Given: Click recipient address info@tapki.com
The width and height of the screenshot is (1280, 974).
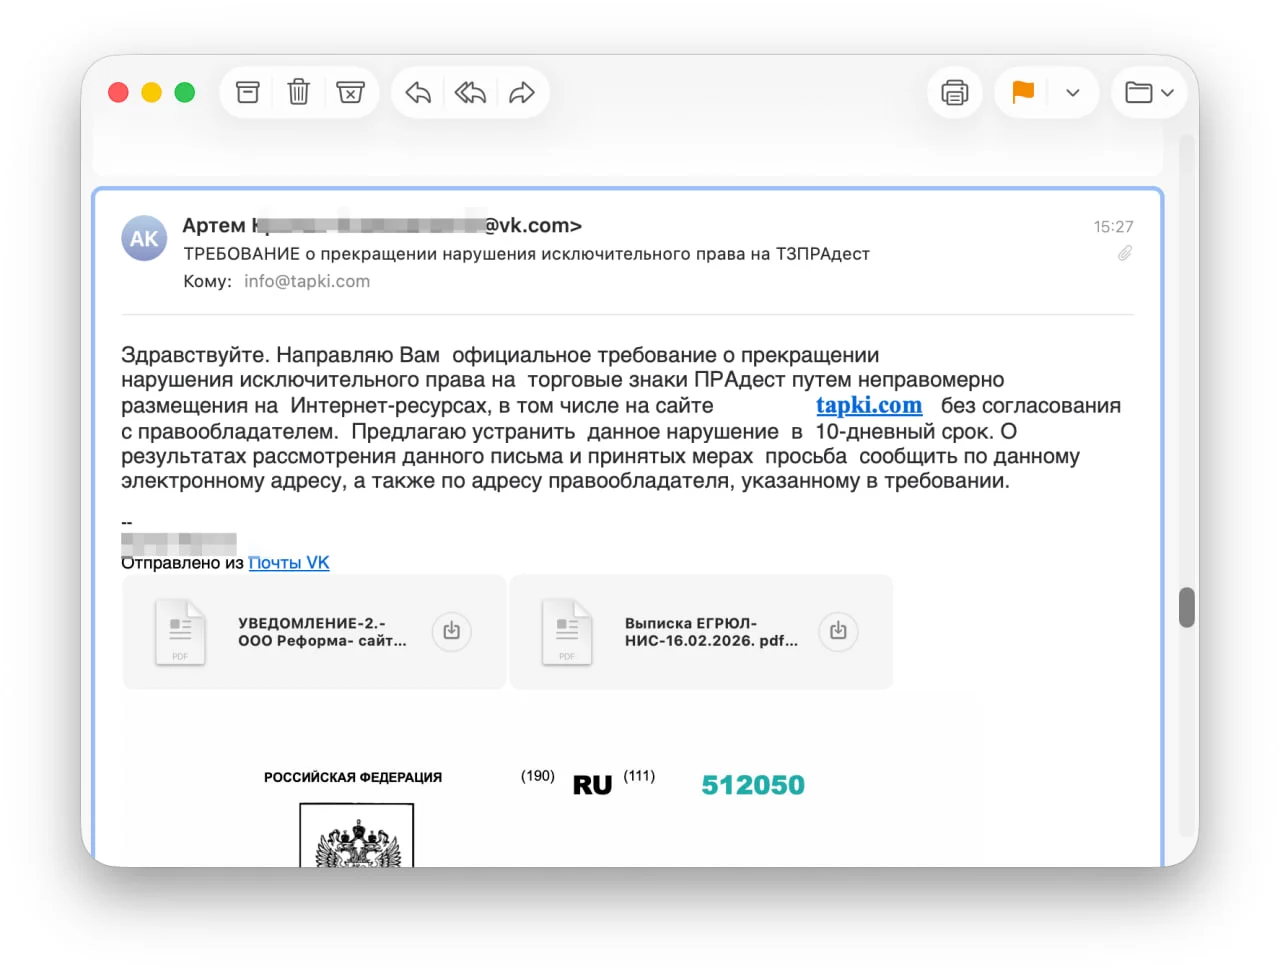Looking at the screenshot, I should pos(307,282).
